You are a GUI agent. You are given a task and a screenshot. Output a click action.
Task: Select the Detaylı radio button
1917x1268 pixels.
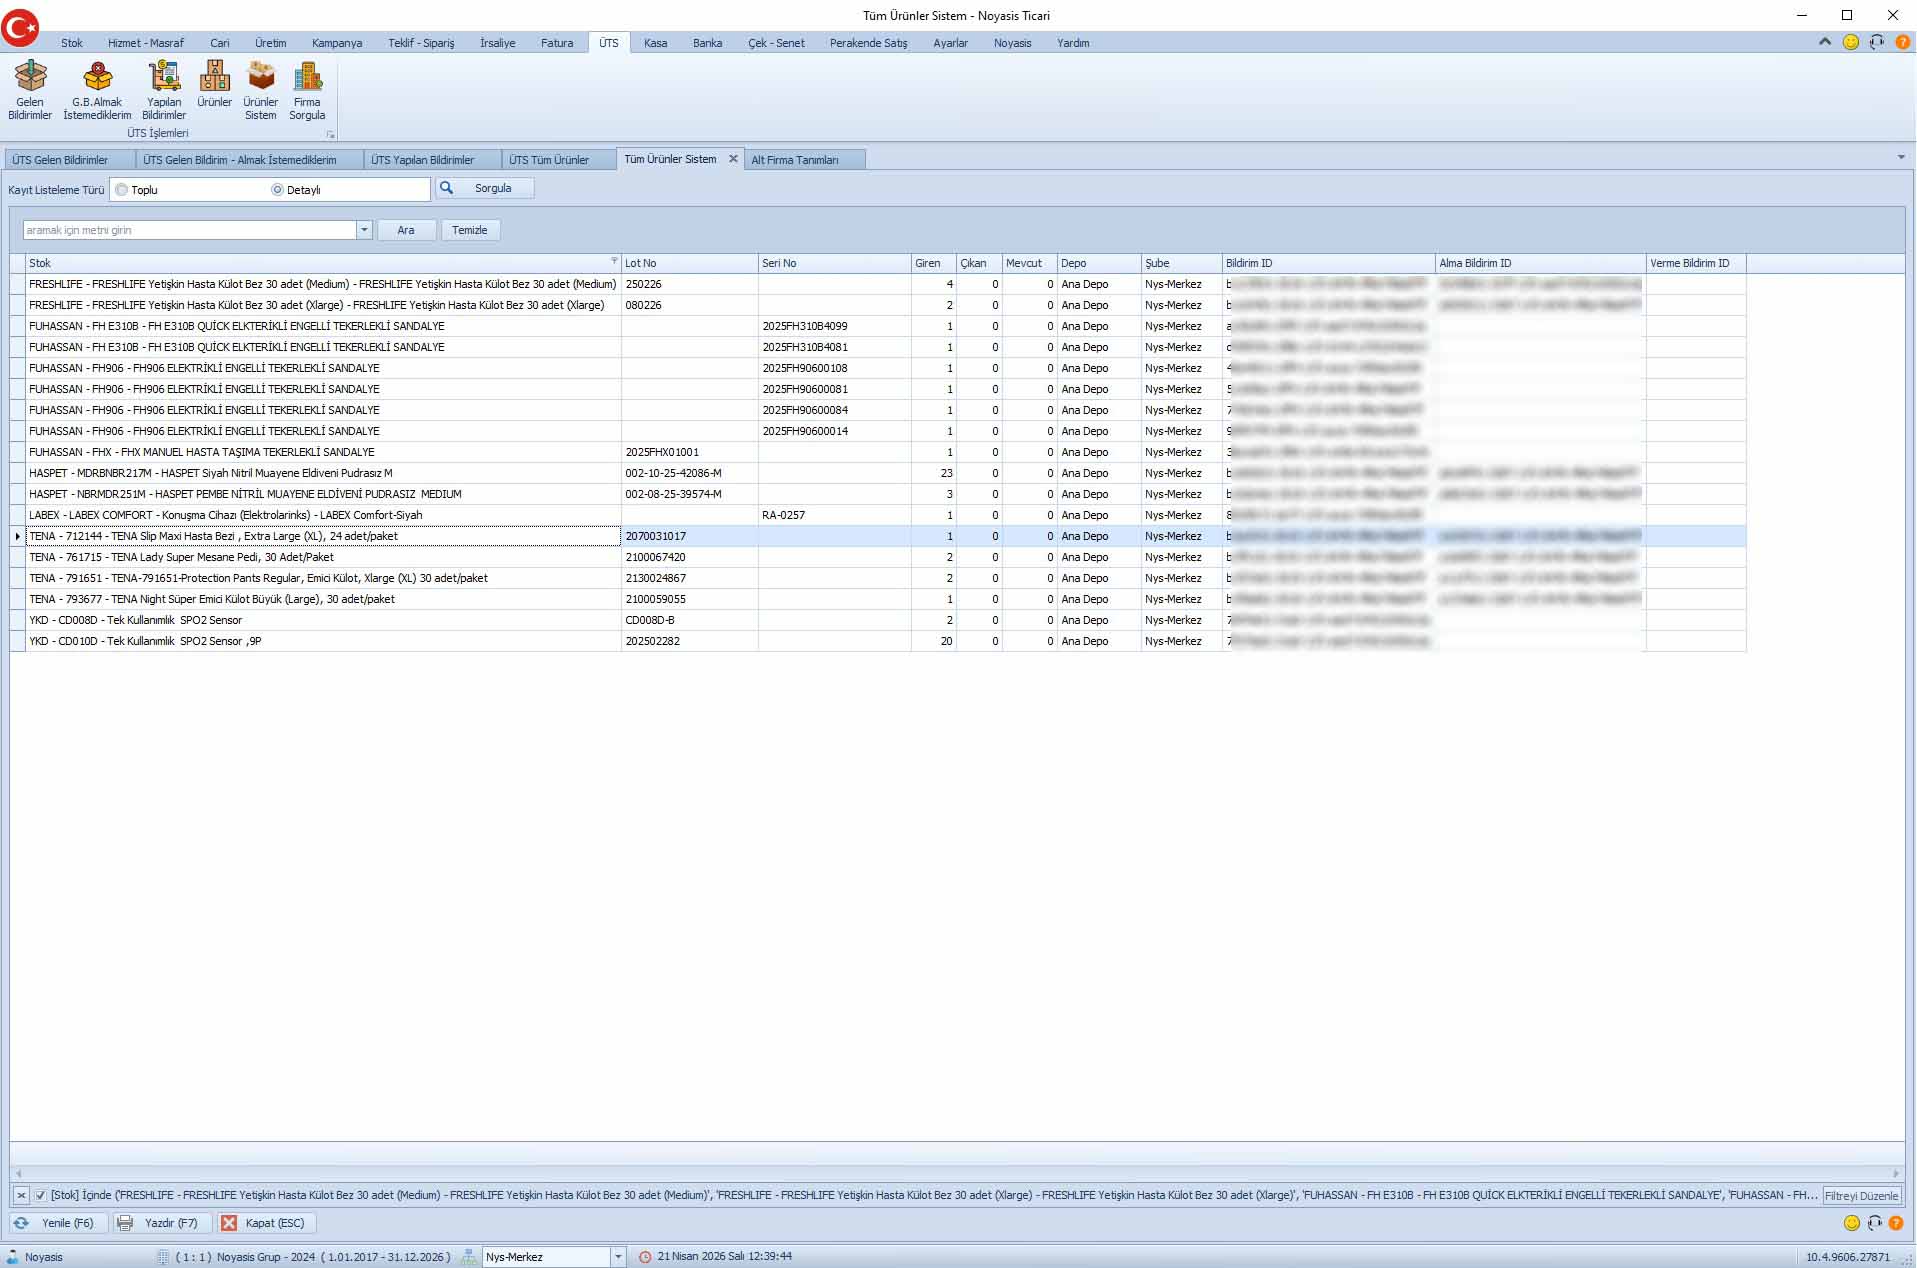pyautogui.click(x=278, y=190)
